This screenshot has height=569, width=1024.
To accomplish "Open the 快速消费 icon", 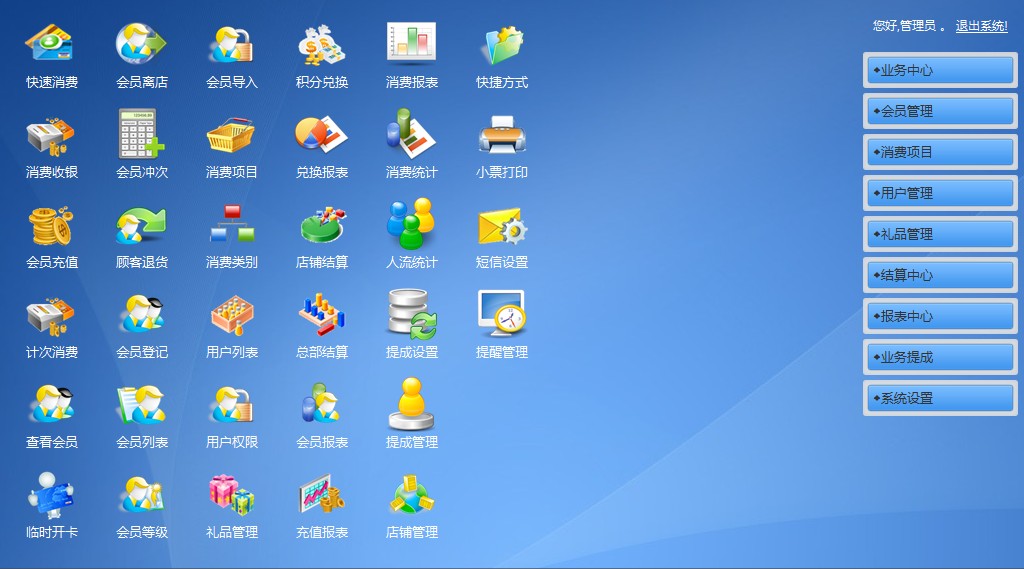I will click(50, 44).
